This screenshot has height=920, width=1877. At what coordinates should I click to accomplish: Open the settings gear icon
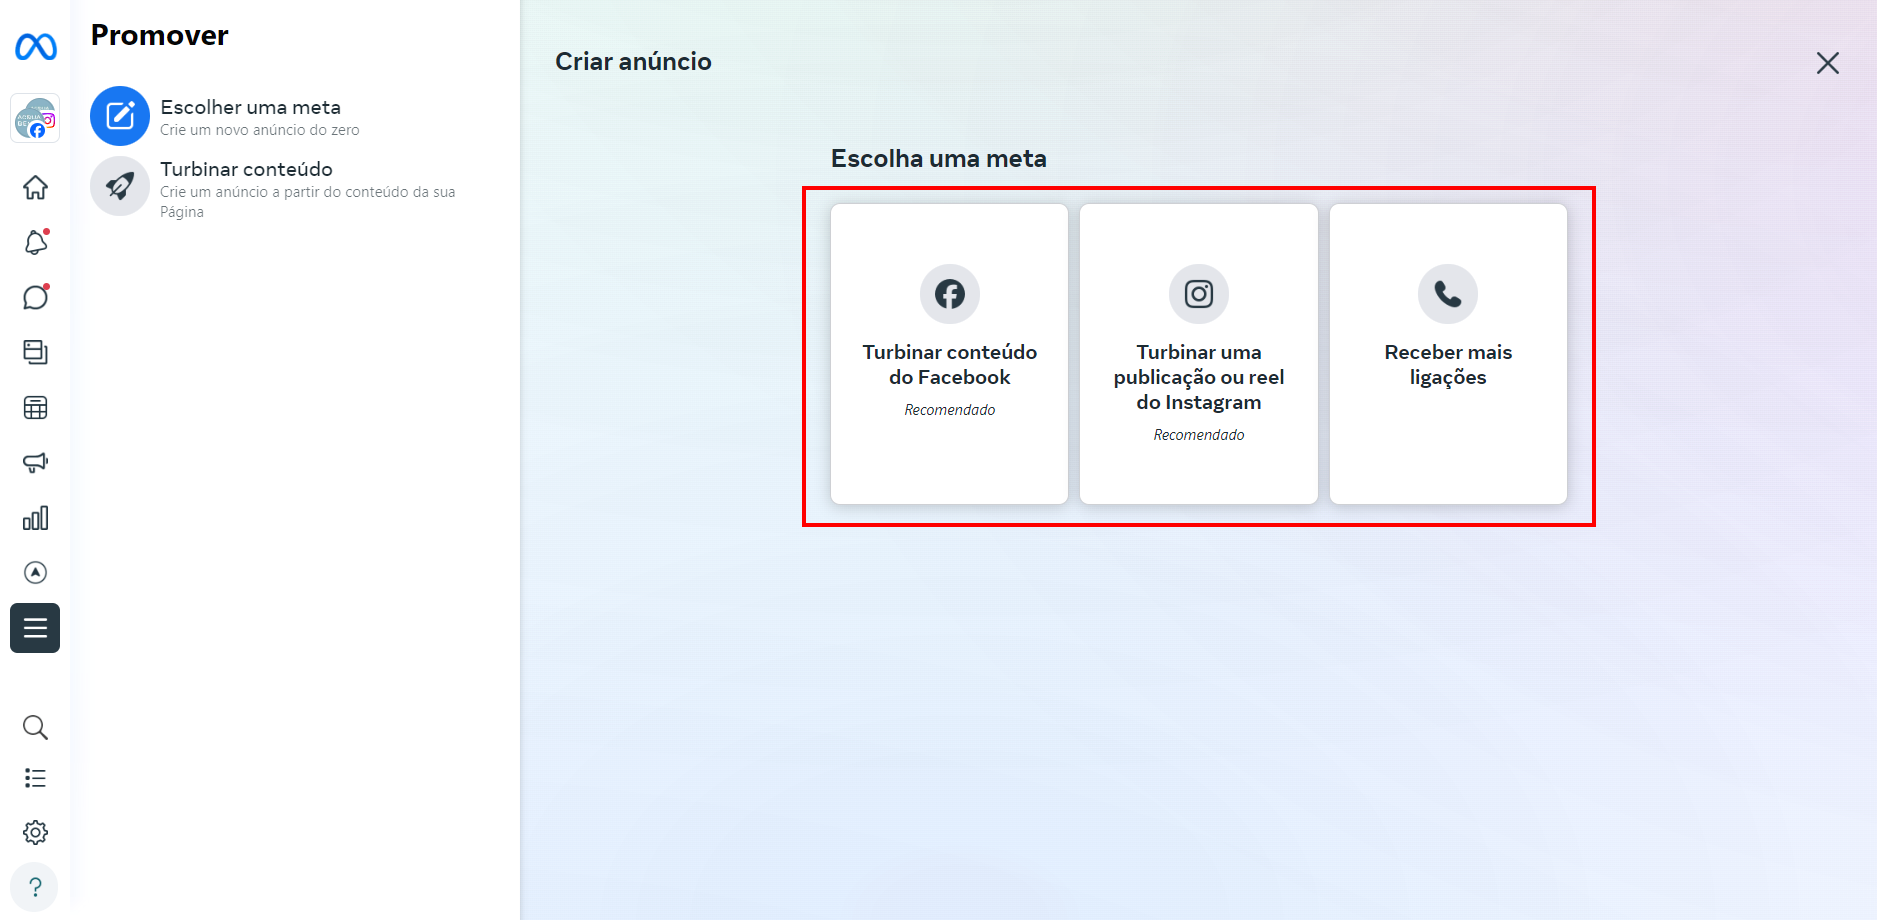pyautogui.click(x=35, y=832)
